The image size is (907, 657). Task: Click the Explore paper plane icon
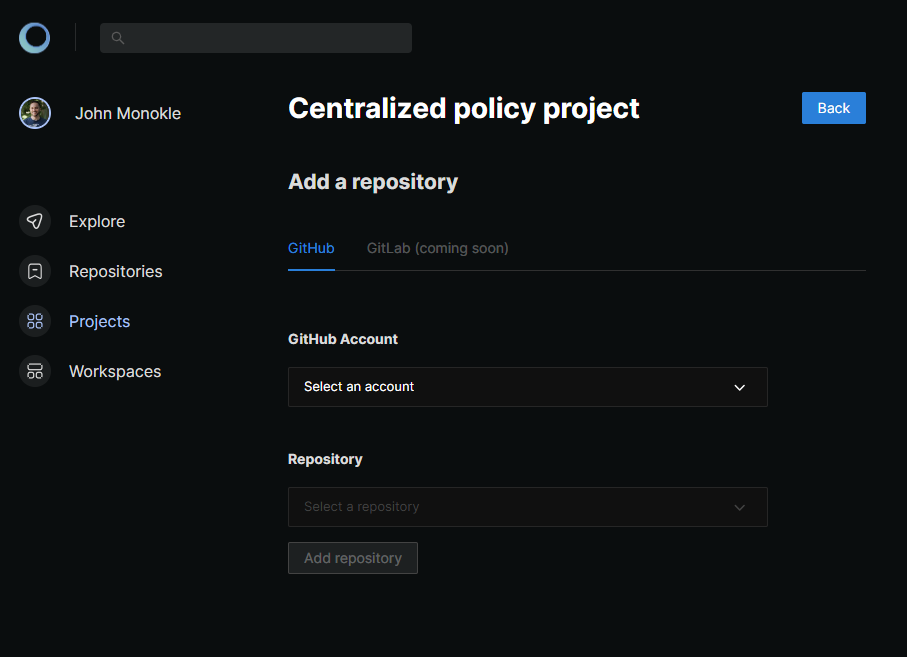point(35,221)
